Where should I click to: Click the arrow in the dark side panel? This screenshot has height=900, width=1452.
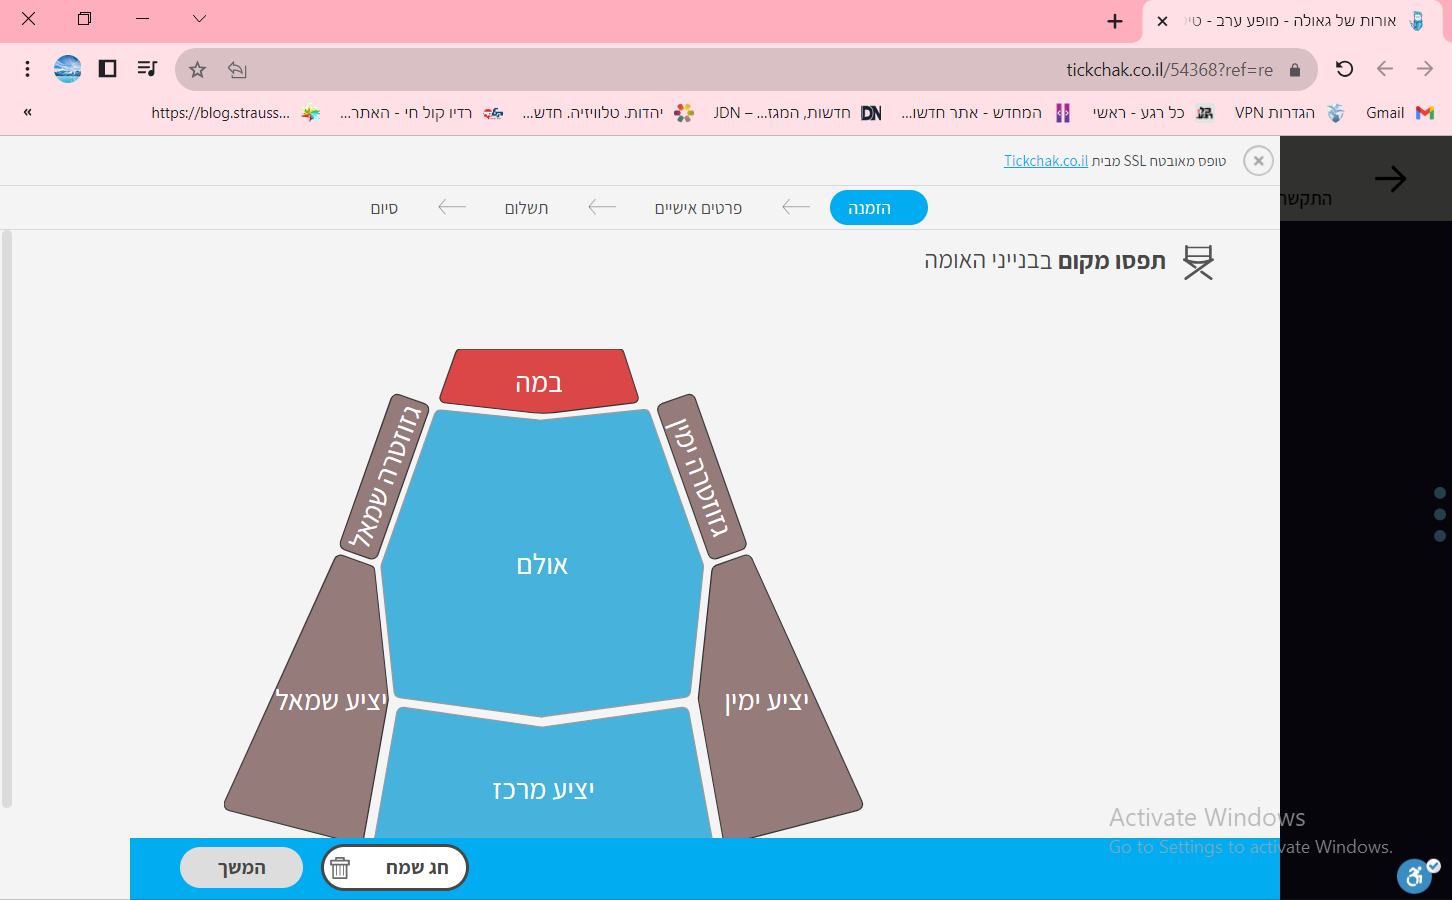(x=1391, y=179)
